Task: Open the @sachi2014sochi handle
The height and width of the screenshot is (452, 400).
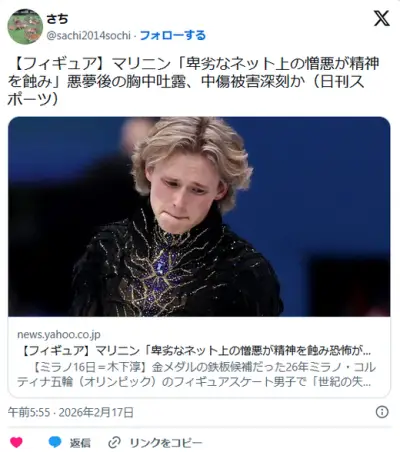Action: pyautogui.click(x=88, y=35)
